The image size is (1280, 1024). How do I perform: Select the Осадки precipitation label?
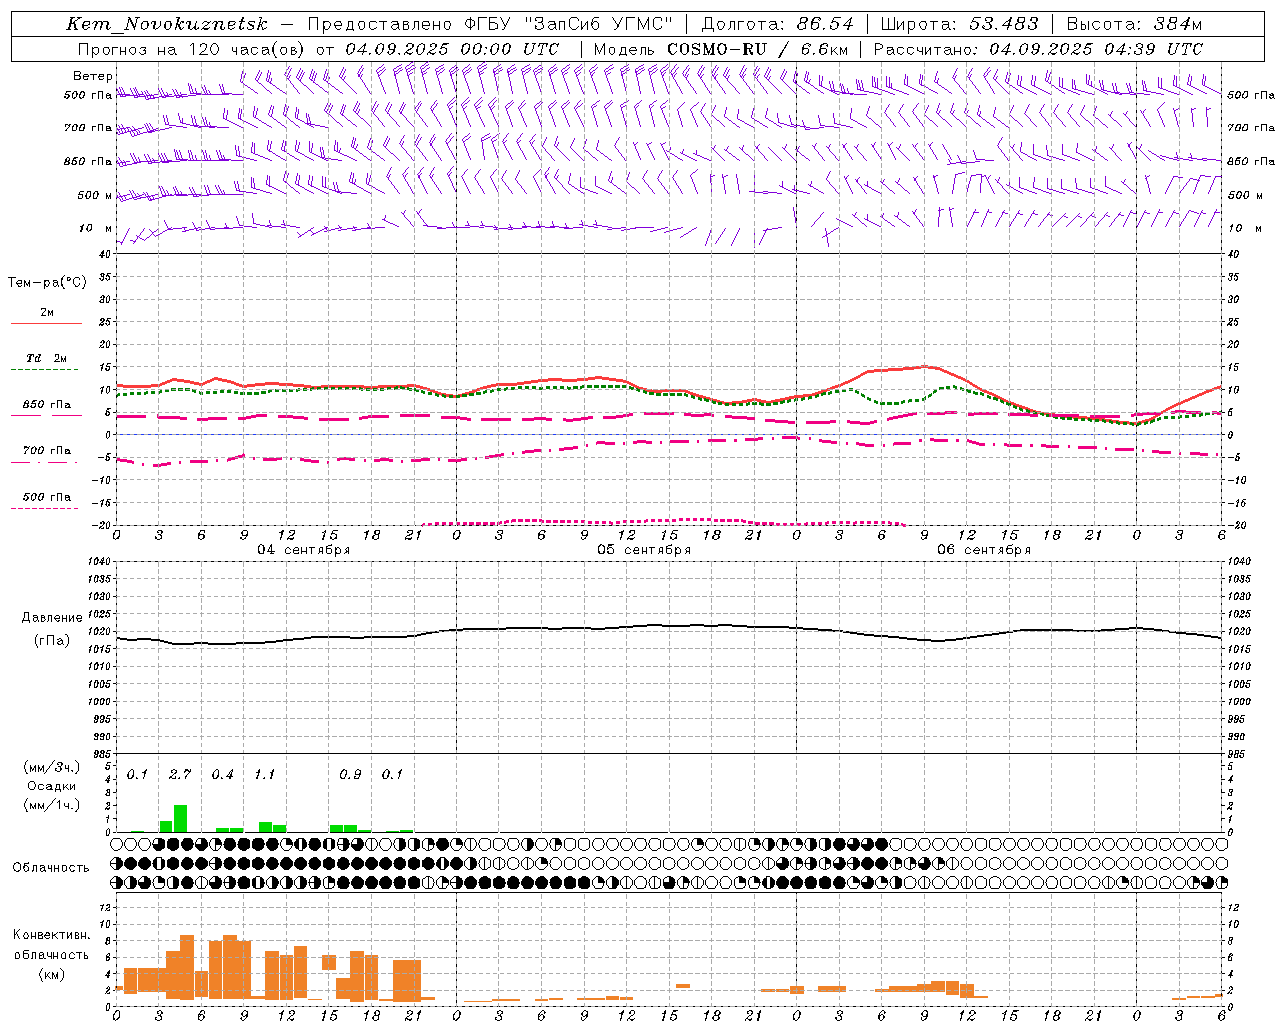coord(51,786)
